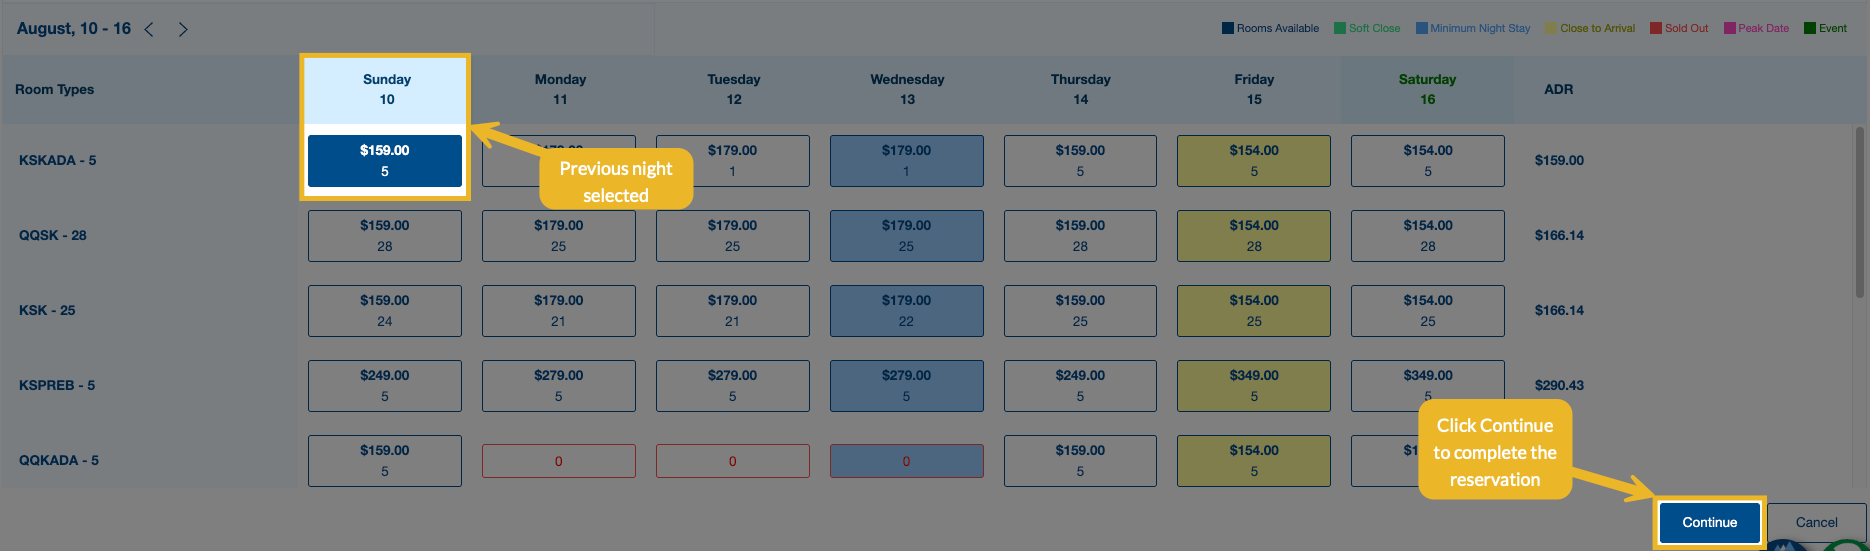Click the Soft Close legend swatch
Viewport: 1870px width, 551px height.
click(1340, 28)
